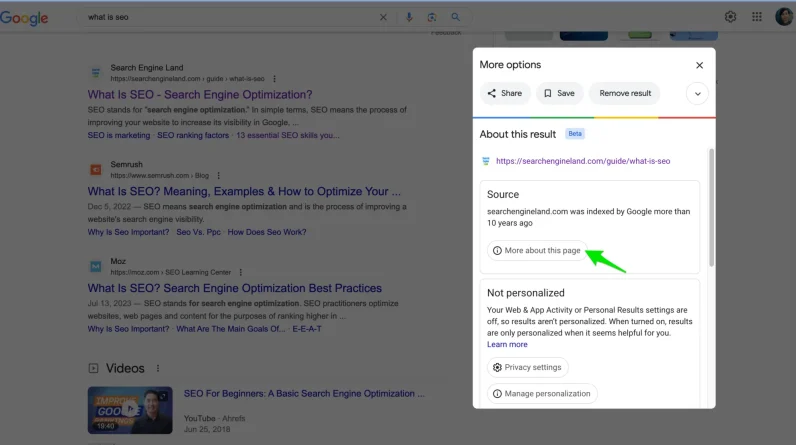Screen dimensions: 796x445
Task: Share this result
Action: click(505, 93)
